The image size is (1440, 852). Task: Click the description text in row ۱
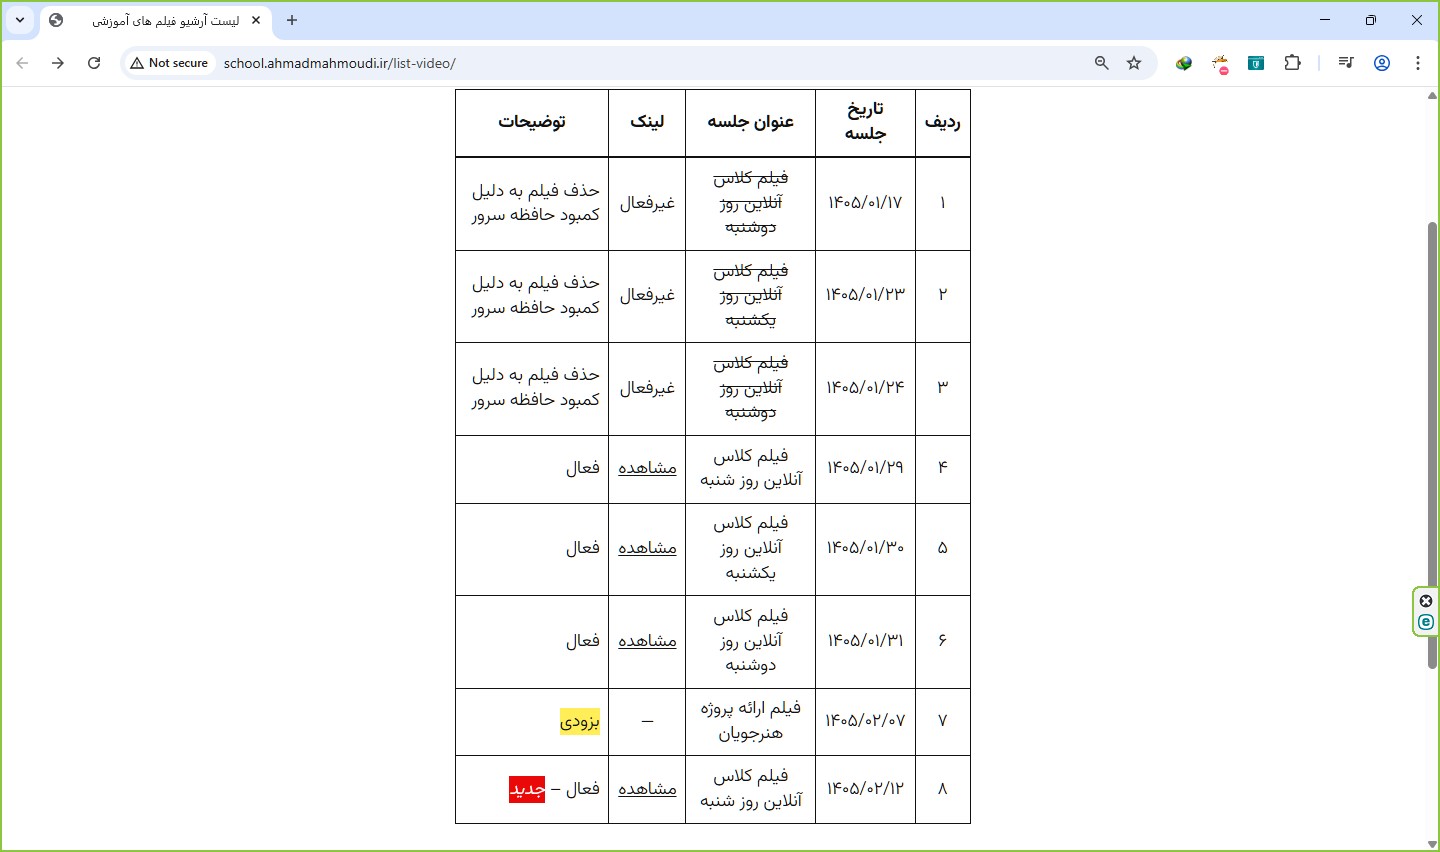point(536,203)
